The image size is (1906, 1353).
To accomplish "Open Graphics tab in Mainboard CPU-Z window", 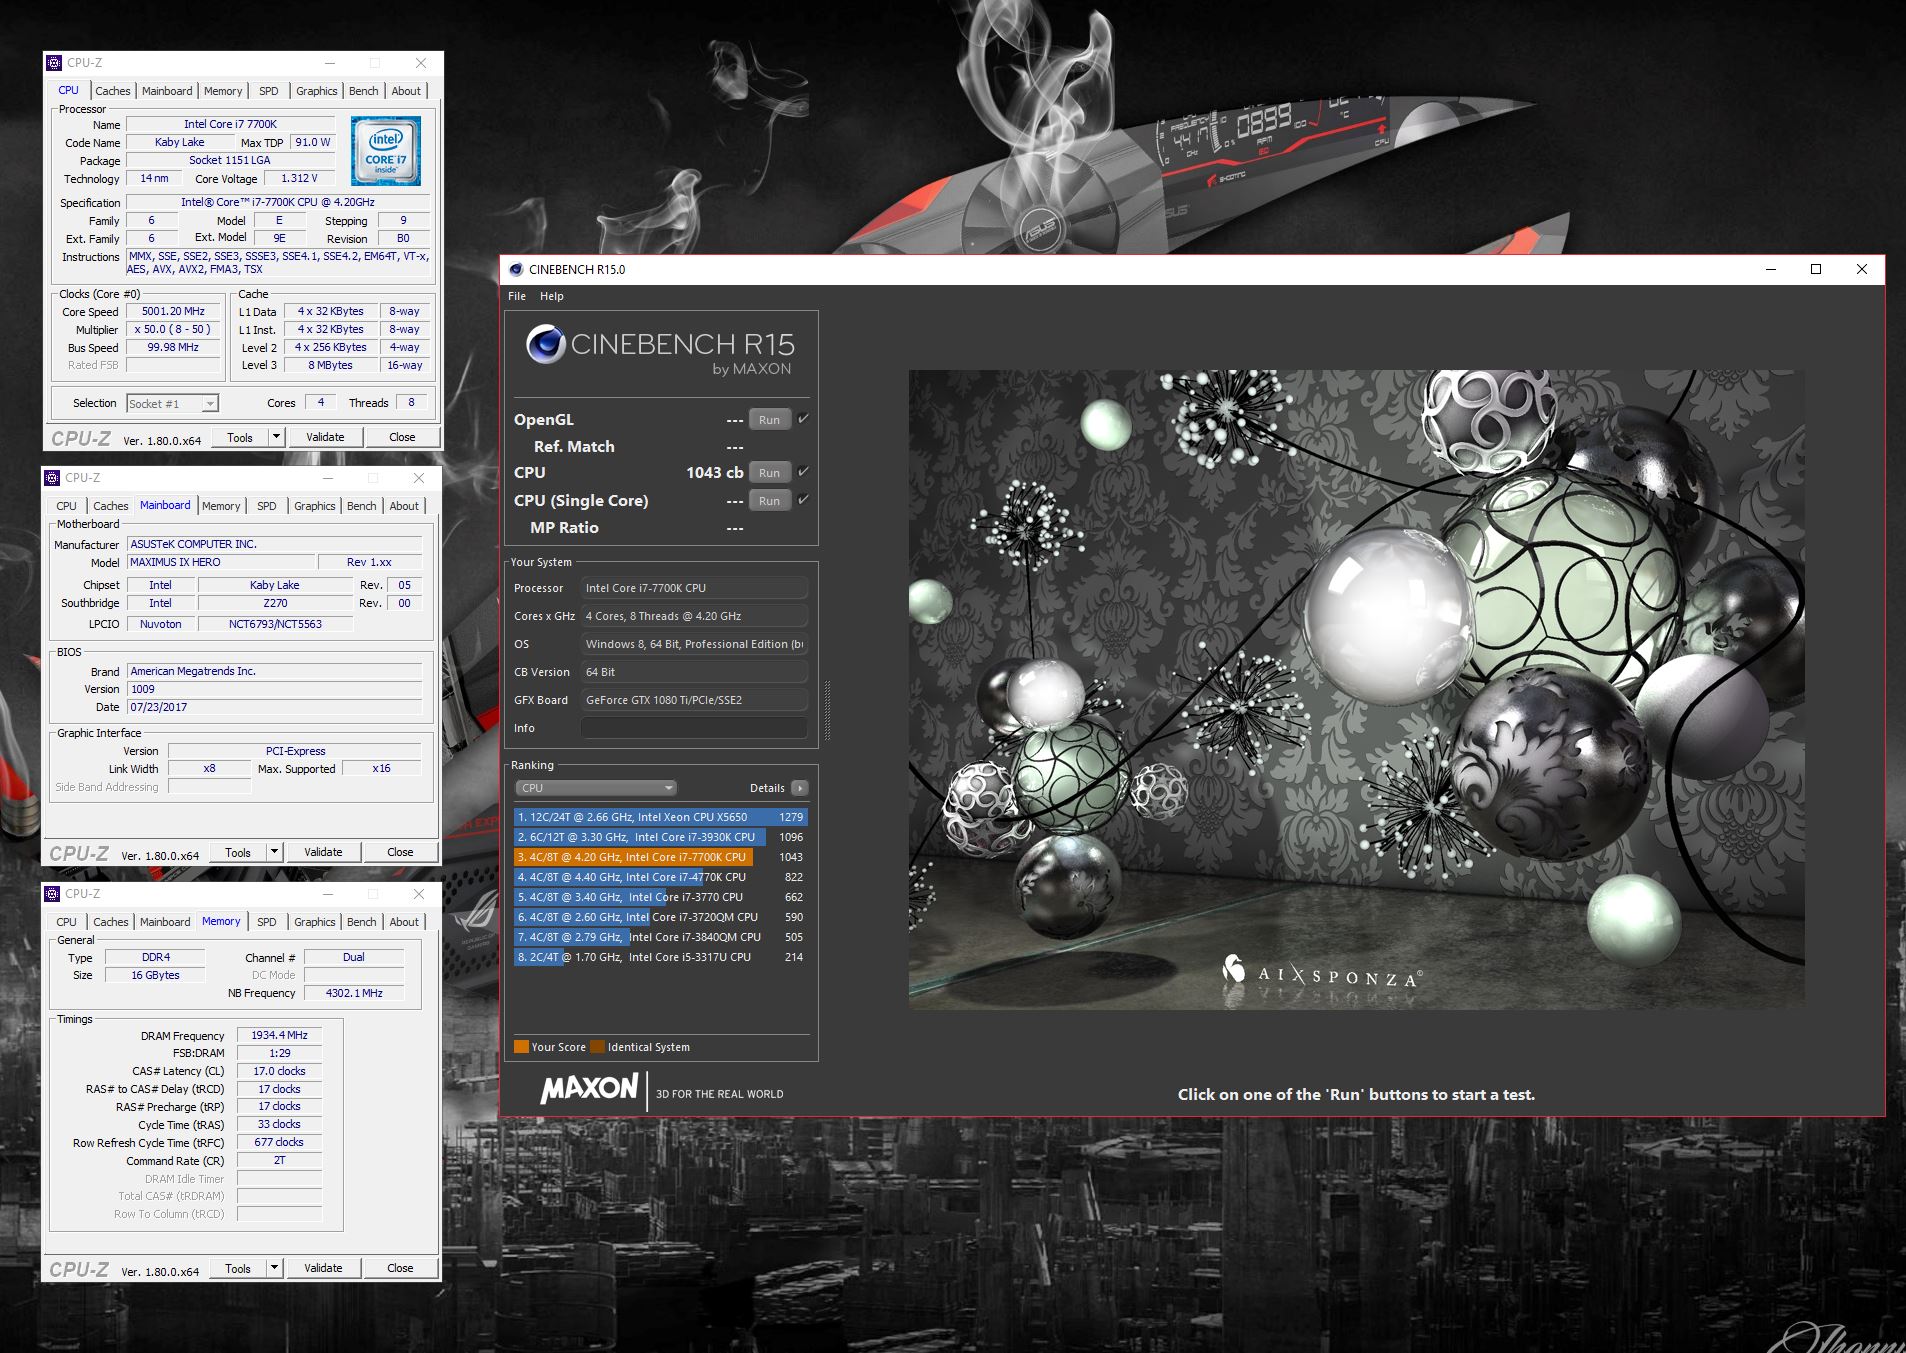I will (x=315, y=506).
